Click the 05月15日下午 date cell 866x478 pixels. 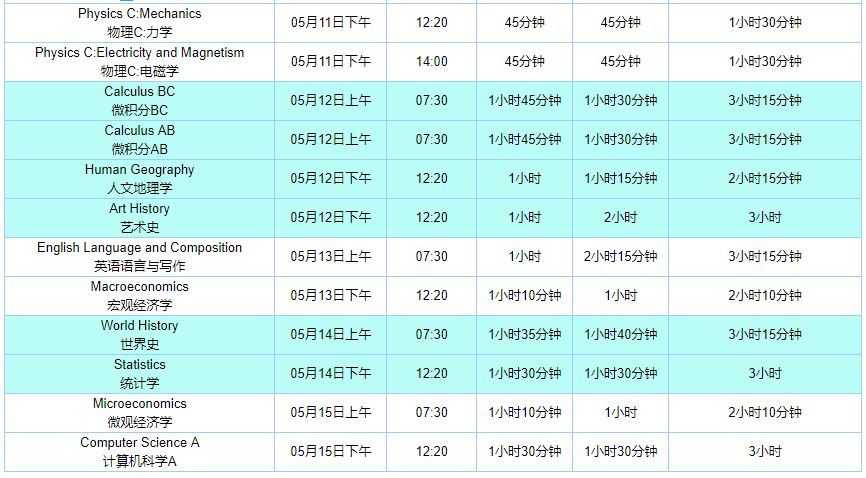pos(330,452)
